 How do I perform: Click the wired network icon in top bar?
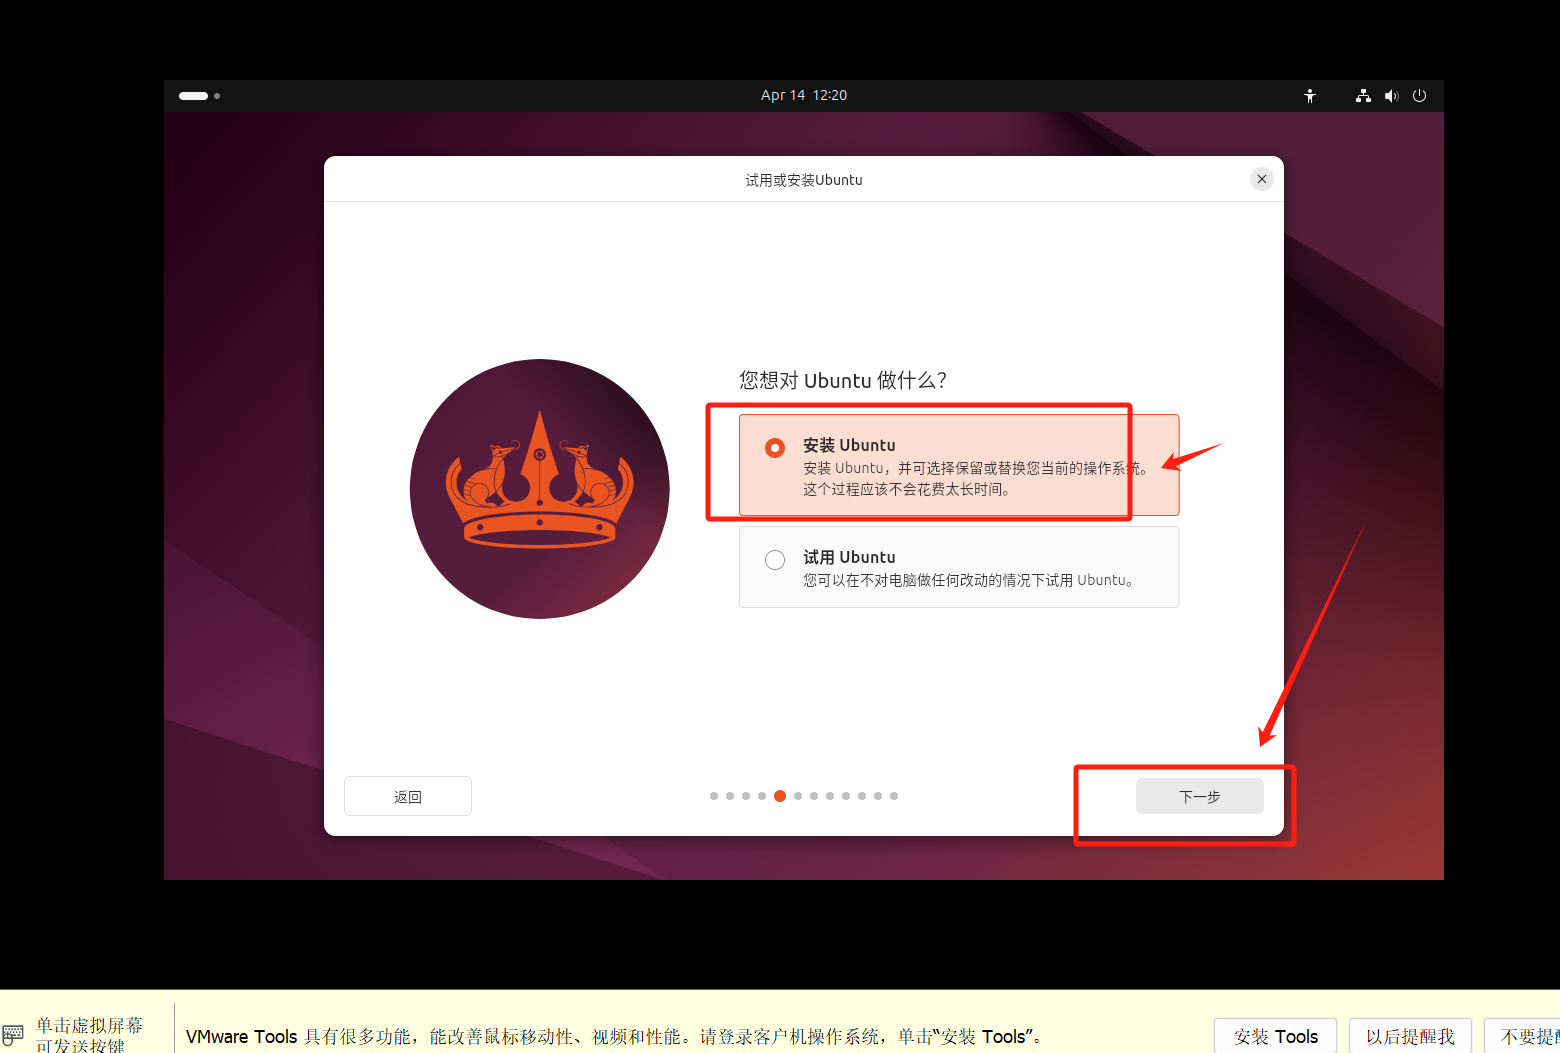(1363, 96)
